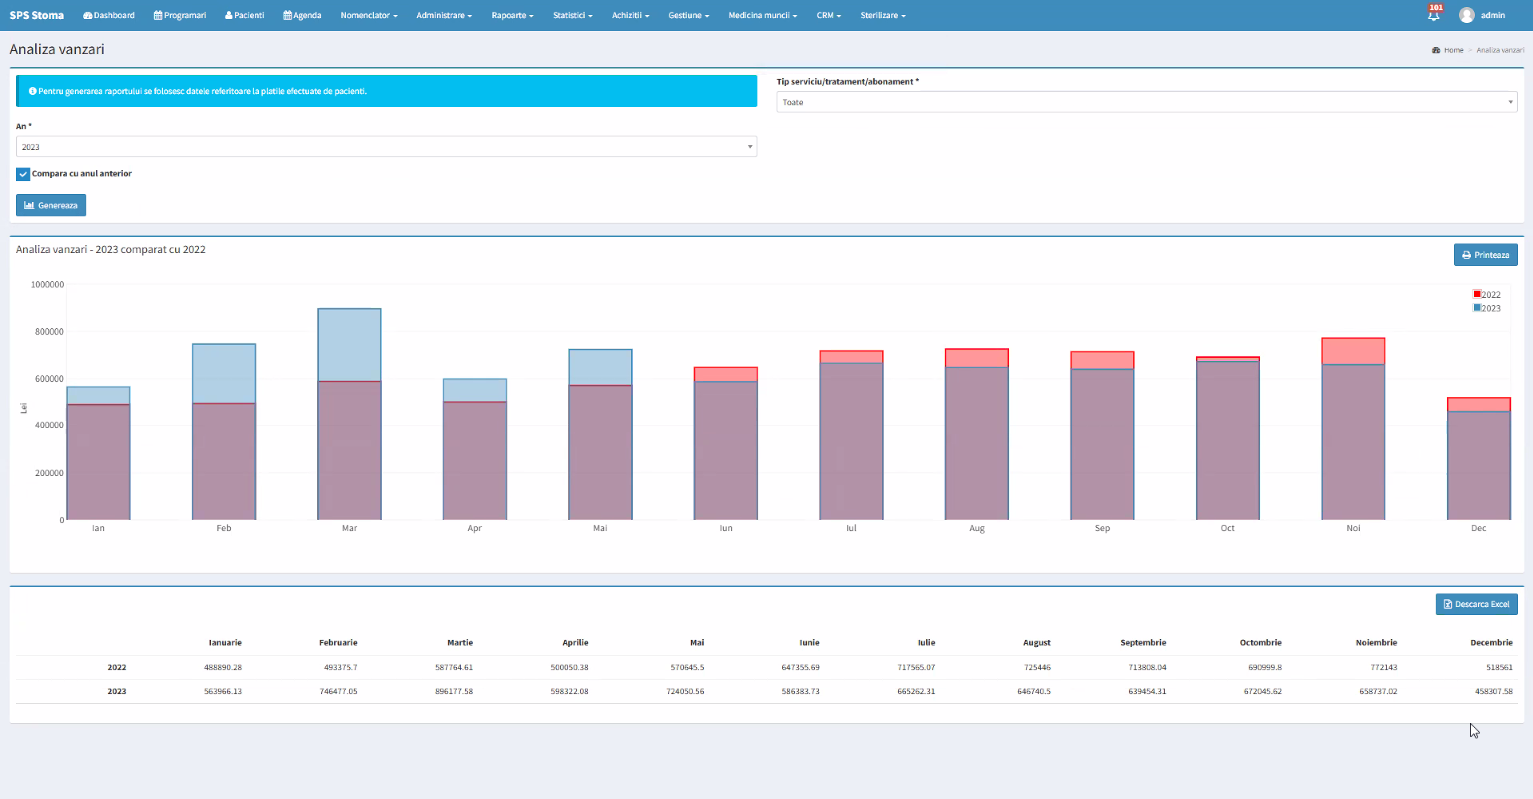Expand the Rapoarte menu
Screen dimensions: 1533x799
[512, 16]
